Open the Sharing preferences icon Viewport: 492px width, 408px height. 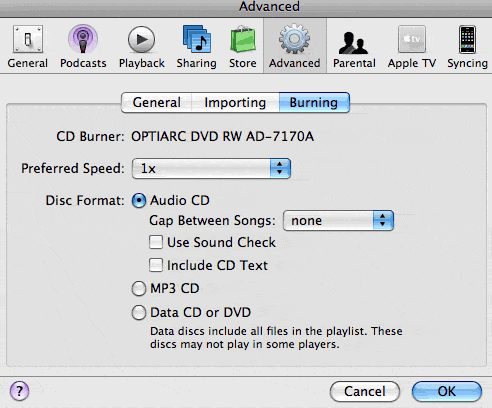point(197,39)
